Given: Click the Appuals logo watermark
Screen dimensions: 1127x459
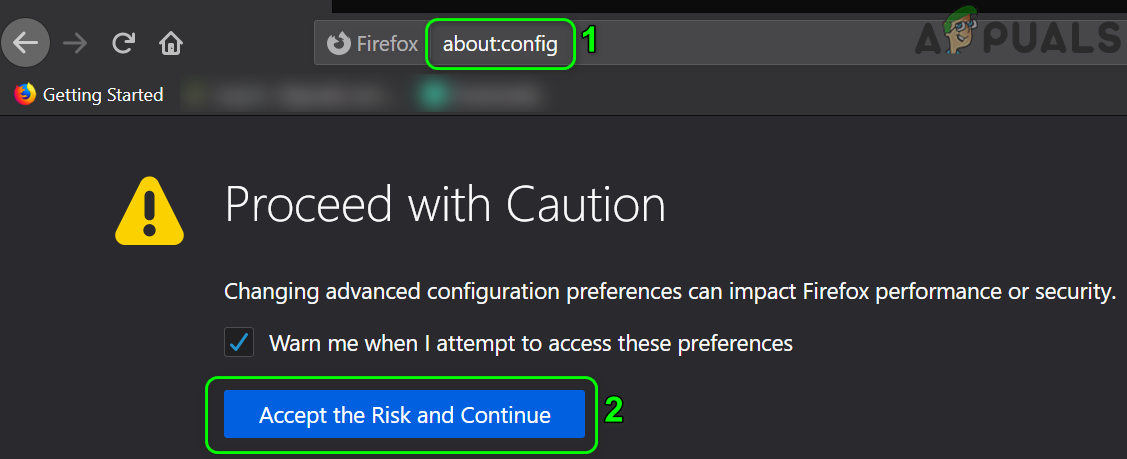Looking at the screenshot, I should click(1049, 39).
